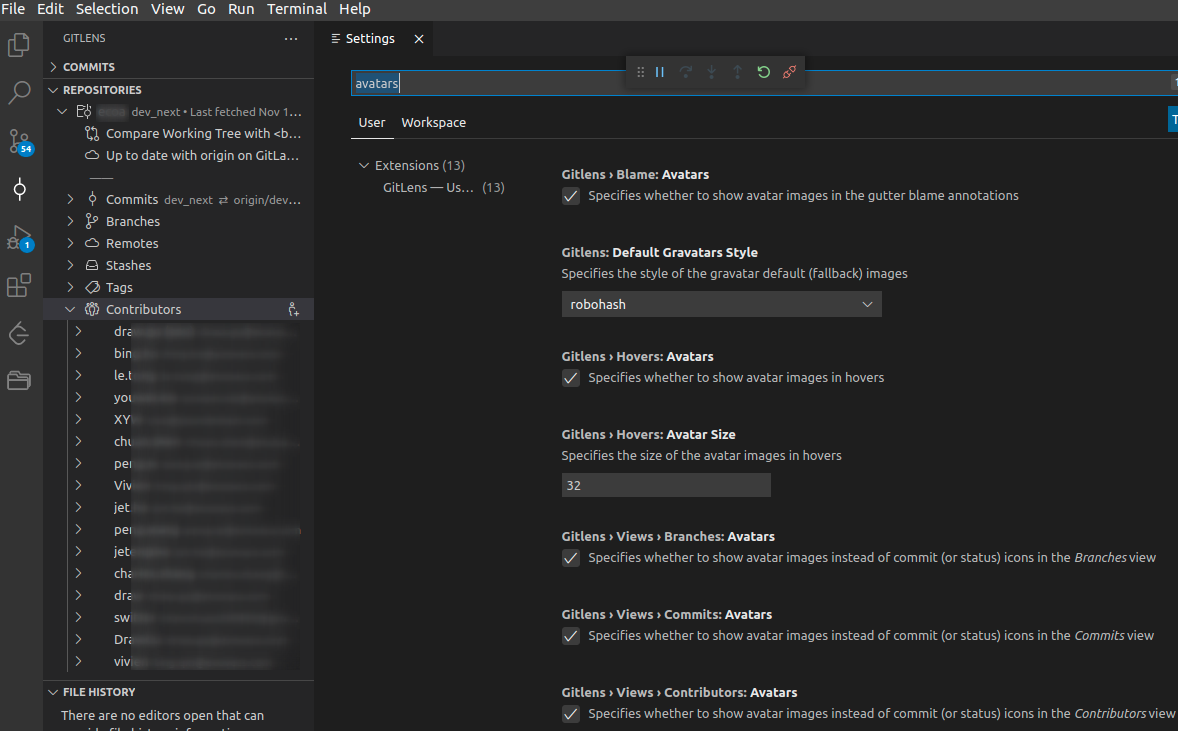The image size is (1178, 731).
Task: Expand Commits dev_next node
Action: (70, 199)
